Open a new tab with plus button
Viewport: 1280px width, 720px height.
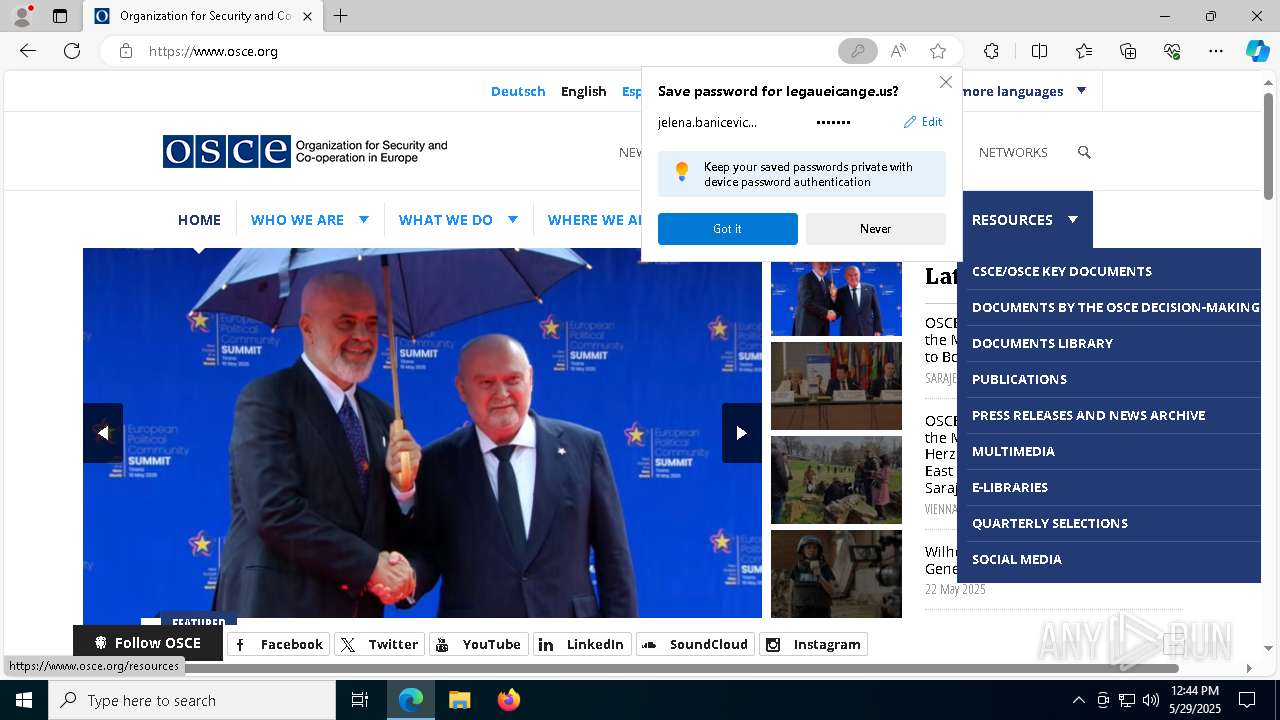(340, 16)
